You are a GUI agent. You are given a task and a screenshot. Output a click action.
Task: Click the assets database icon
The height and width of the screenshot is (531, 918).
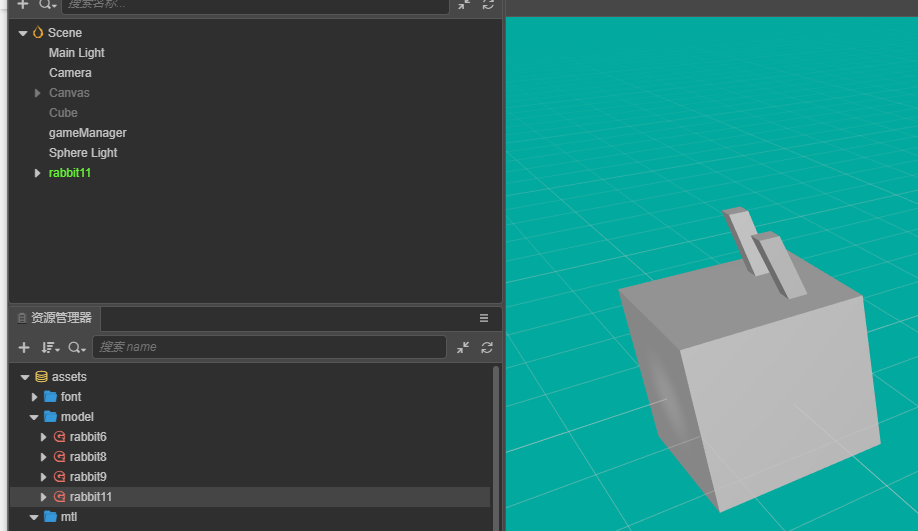click(41, 376)
